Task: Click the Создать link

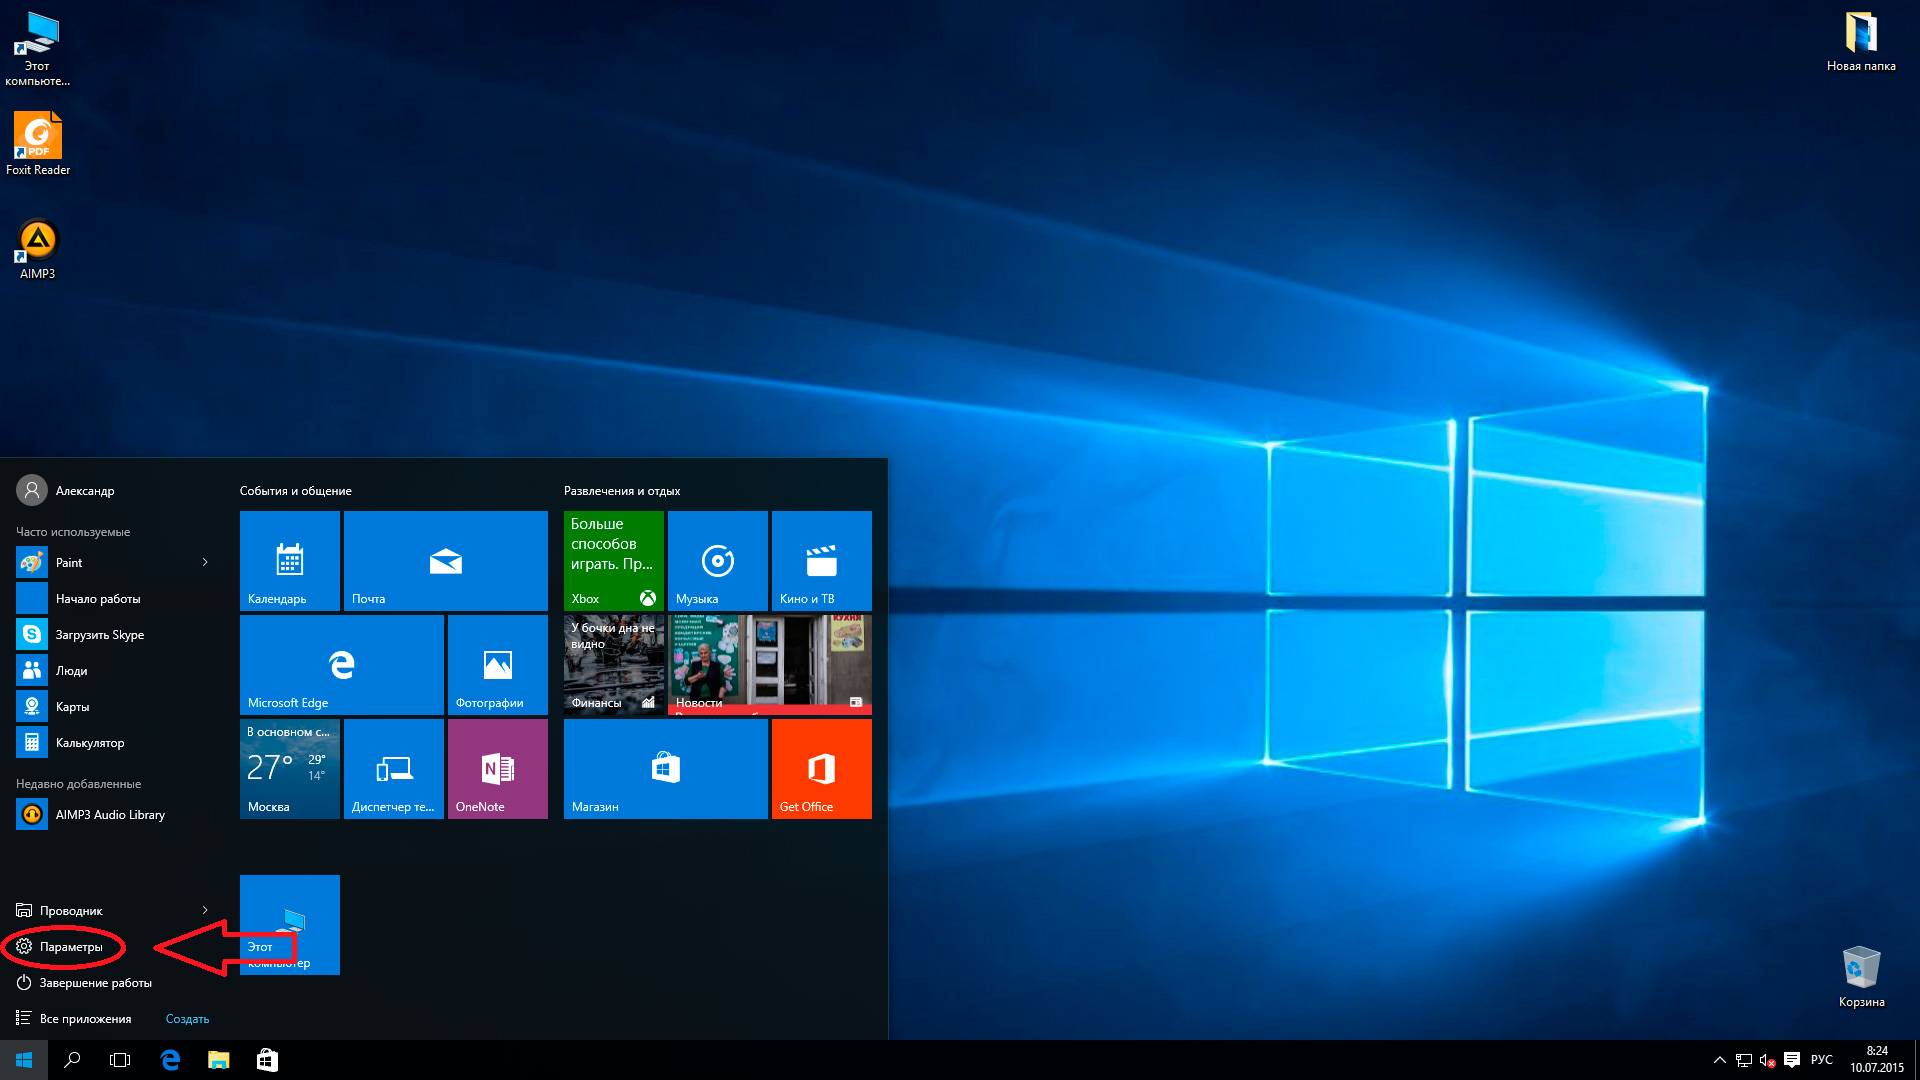Action: point(187,1019)
